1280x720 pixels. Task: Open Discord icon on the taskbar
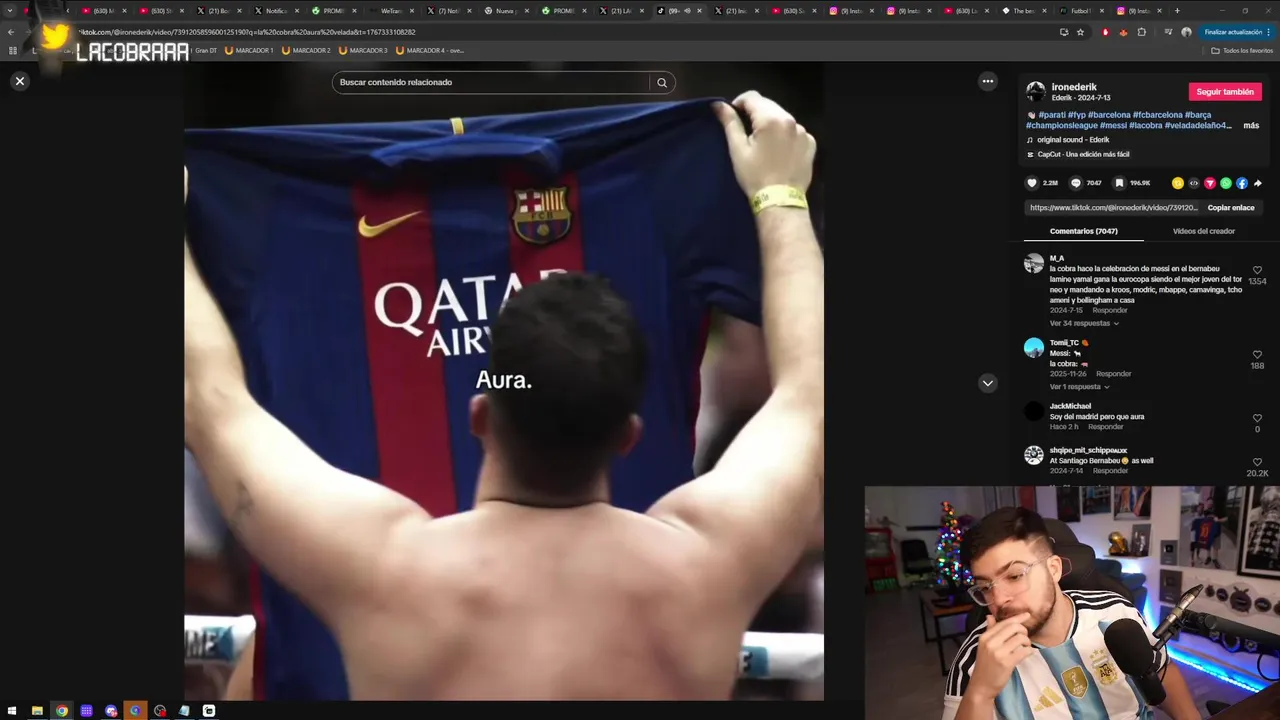coord(111,711)
